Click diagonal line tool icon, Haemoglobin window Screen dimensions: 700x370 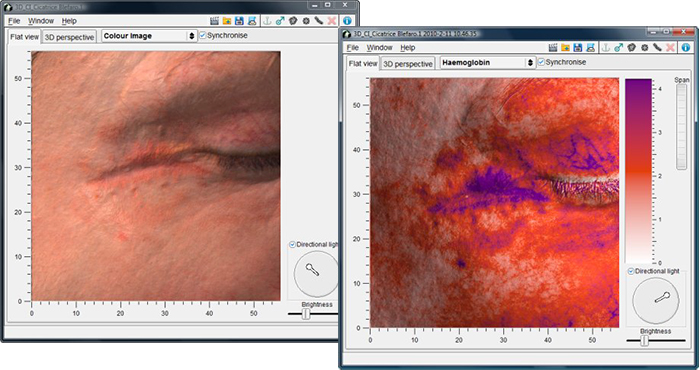pyautogui.click(x=657, y=47)
